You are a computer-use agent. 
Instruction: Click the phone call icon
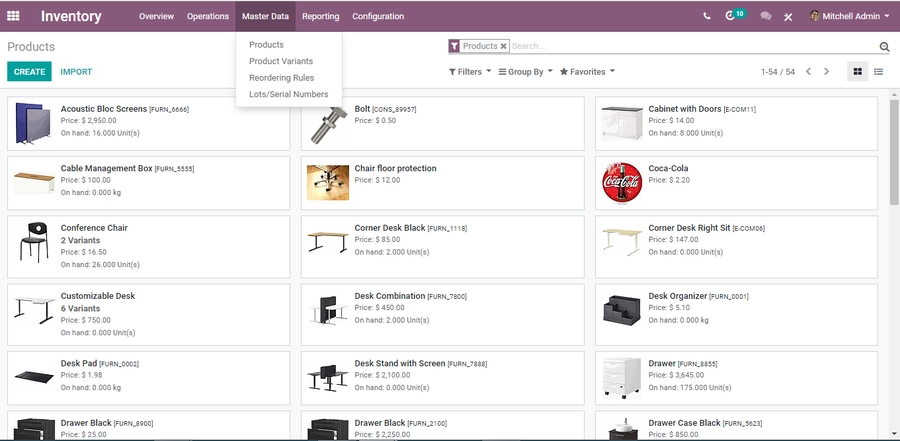coord(708,16)
